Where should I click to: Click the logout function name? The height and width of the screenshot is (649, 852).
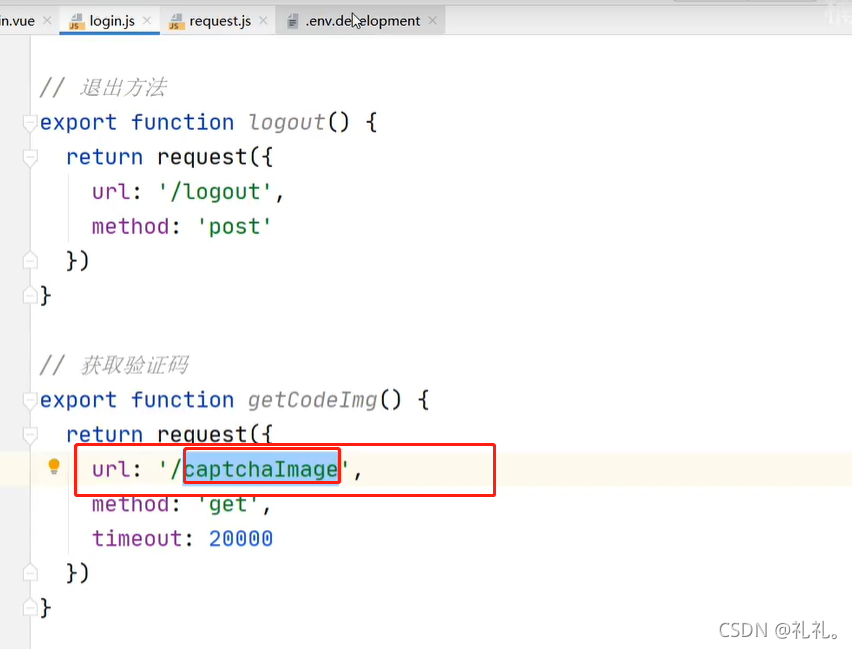tap(287, 122)
